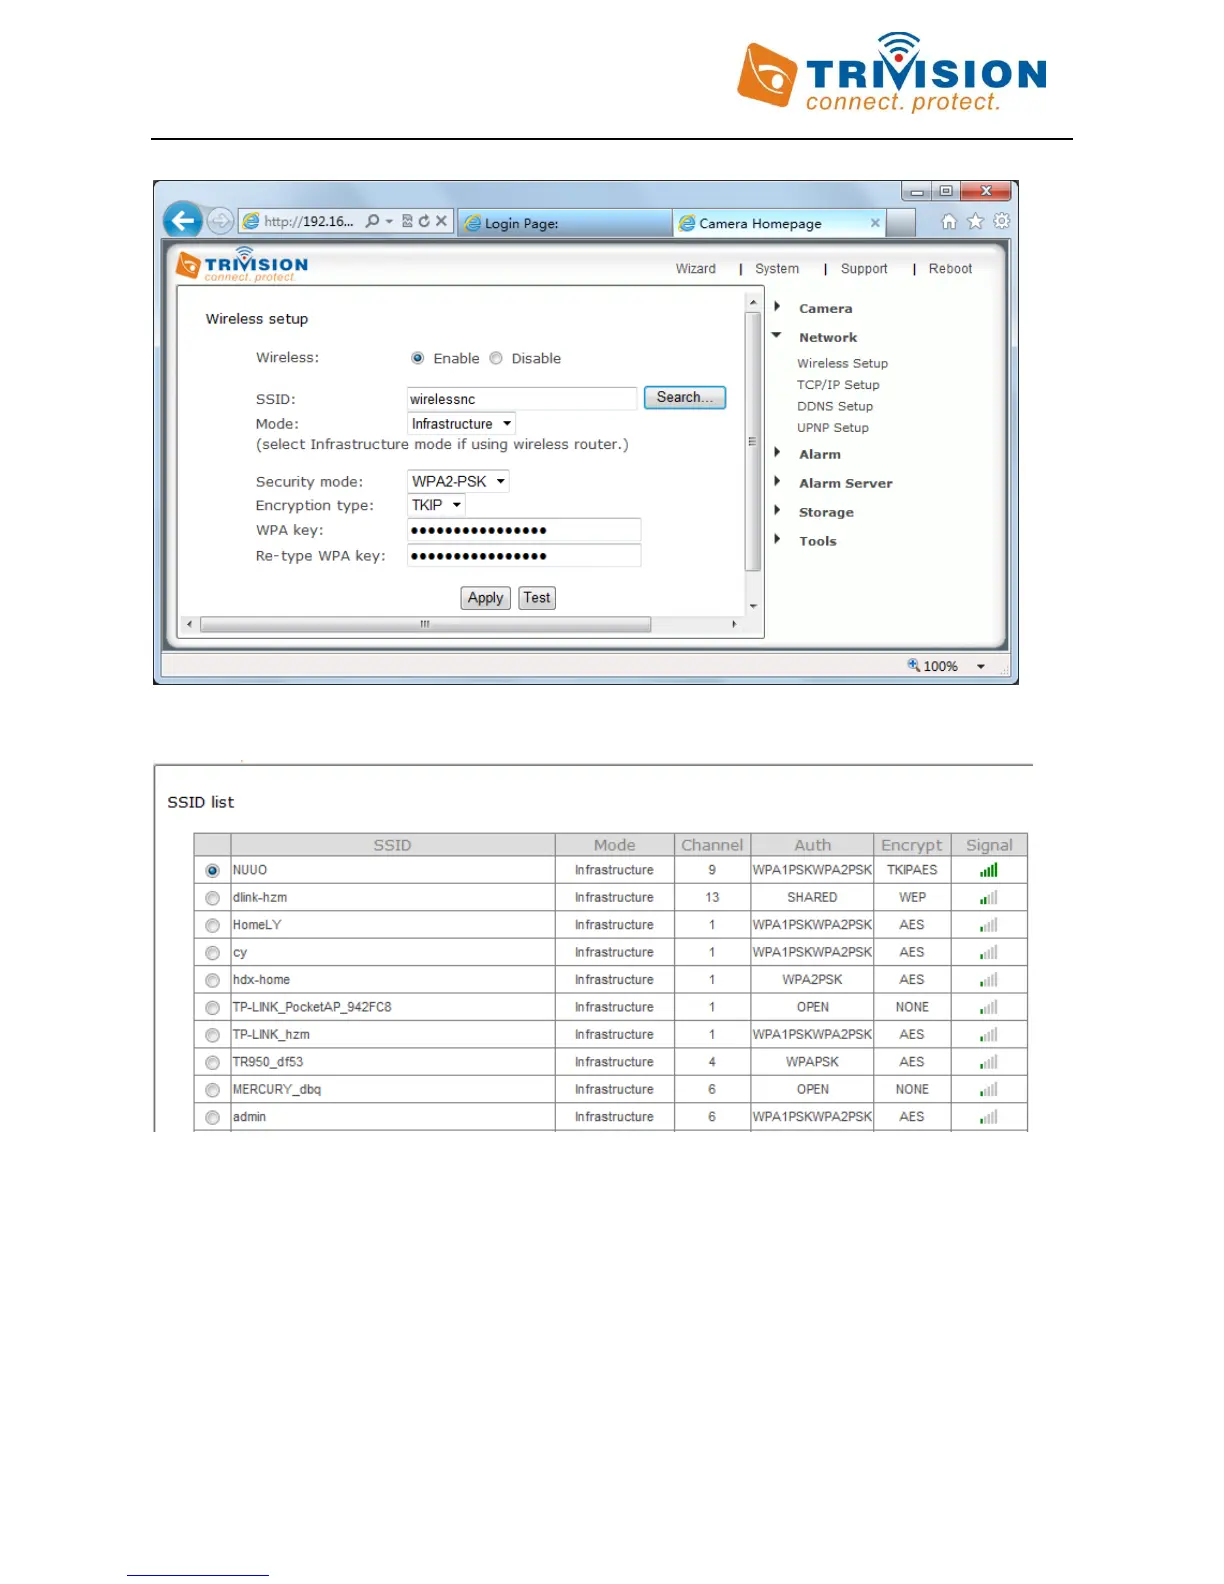Select the Enable wireless radio button
This screenshot has height=1584, width=1224.
(x=418, y=358)
